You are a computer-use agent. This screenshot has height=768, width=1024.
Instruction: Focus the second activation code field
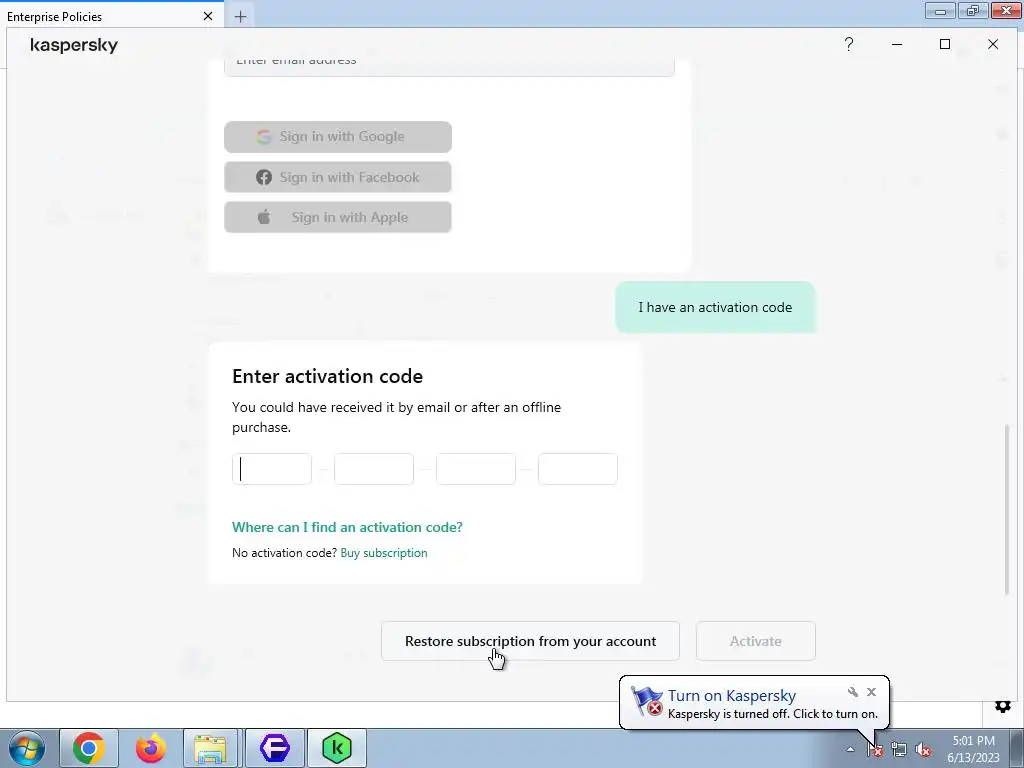coord(374,469)
